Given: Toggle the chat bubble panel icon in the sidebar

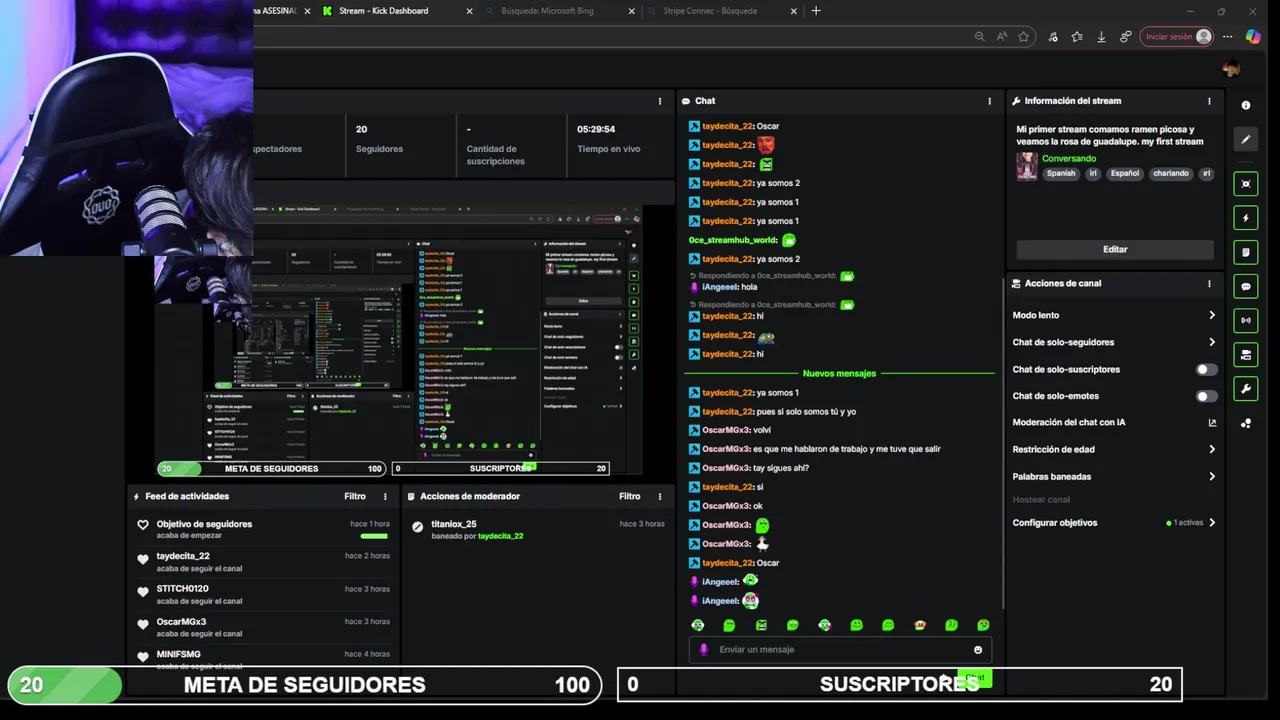Looking at the screenshot, I should 1246,286.
